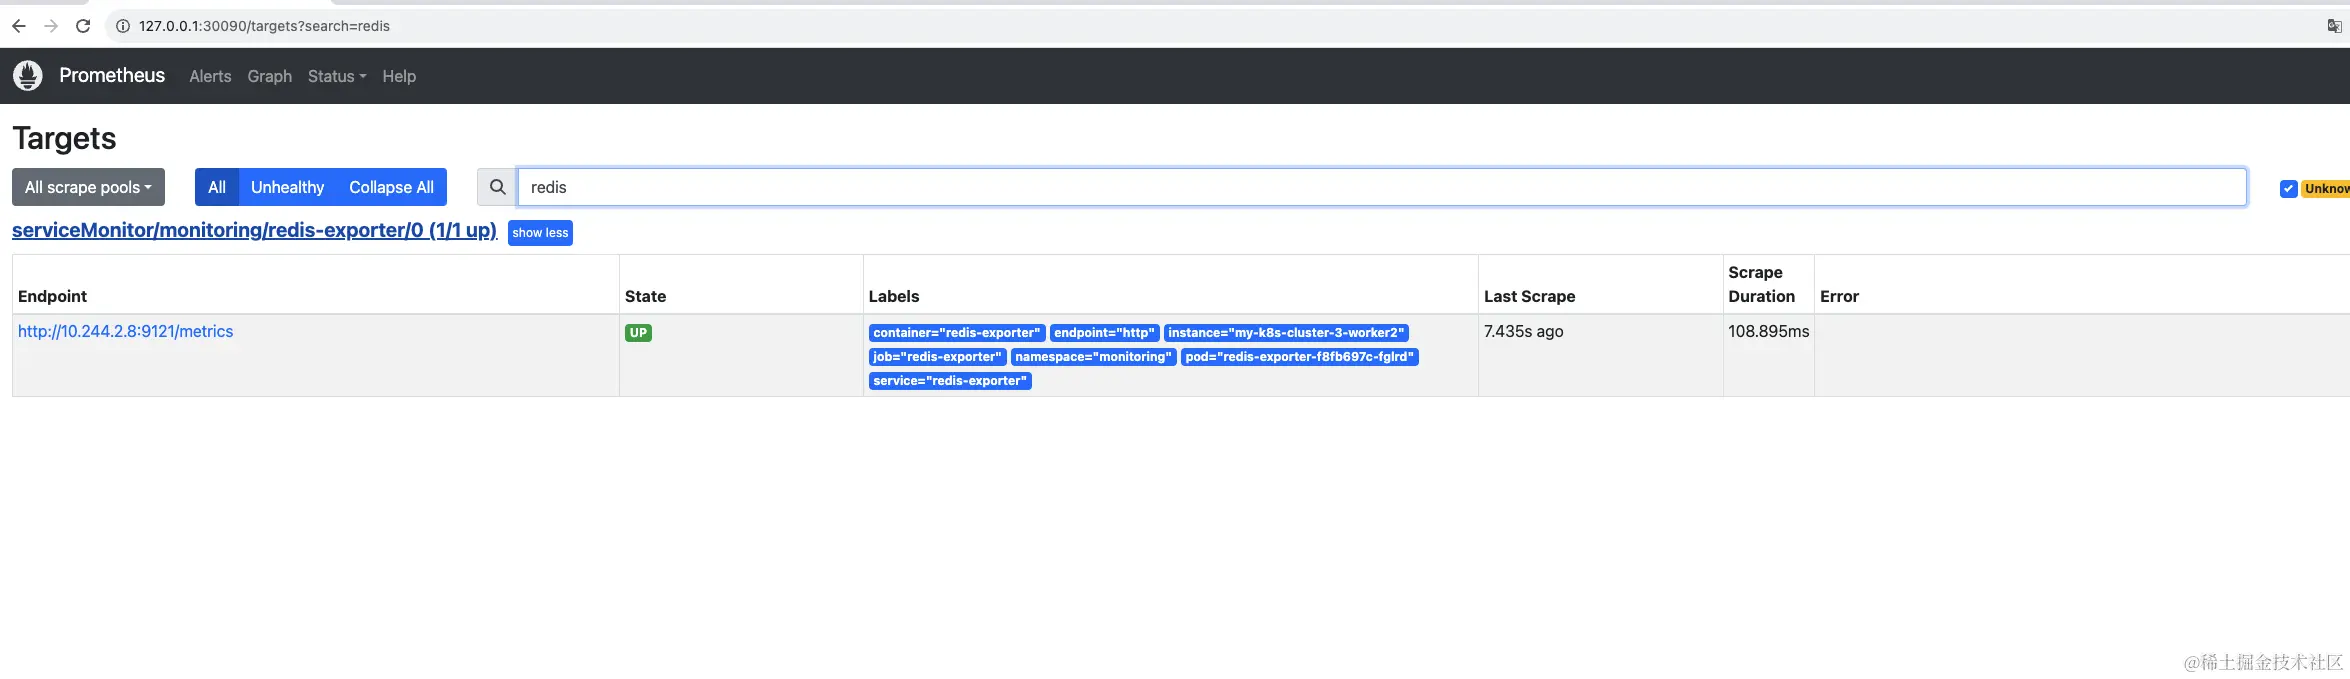Reload the page with refresh icon
Screen dimensions: 2350x679
click(x=83, y=26)
